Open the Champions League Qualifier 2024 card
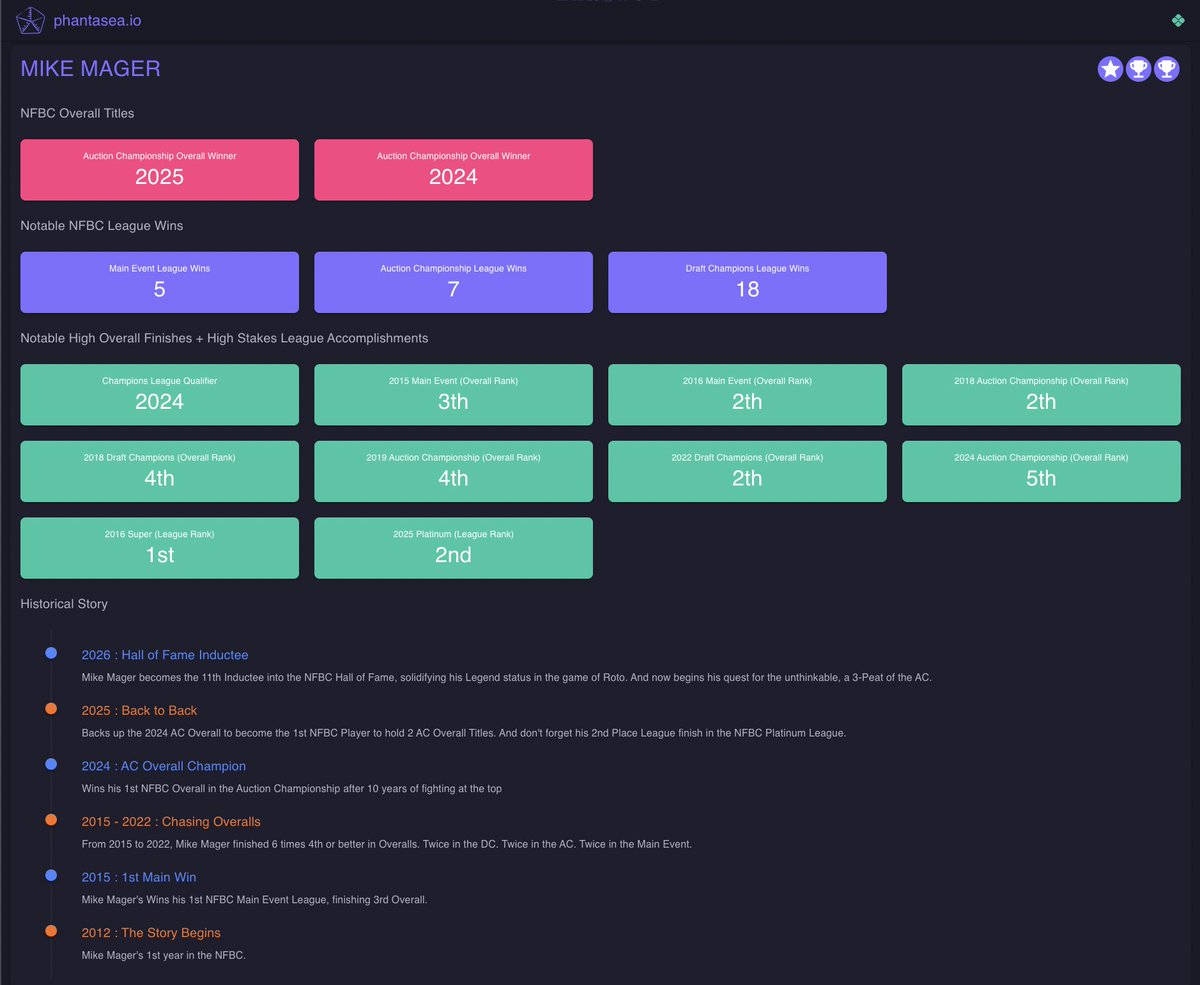Screen dimensions: 1200x985 tap(160, 395)
